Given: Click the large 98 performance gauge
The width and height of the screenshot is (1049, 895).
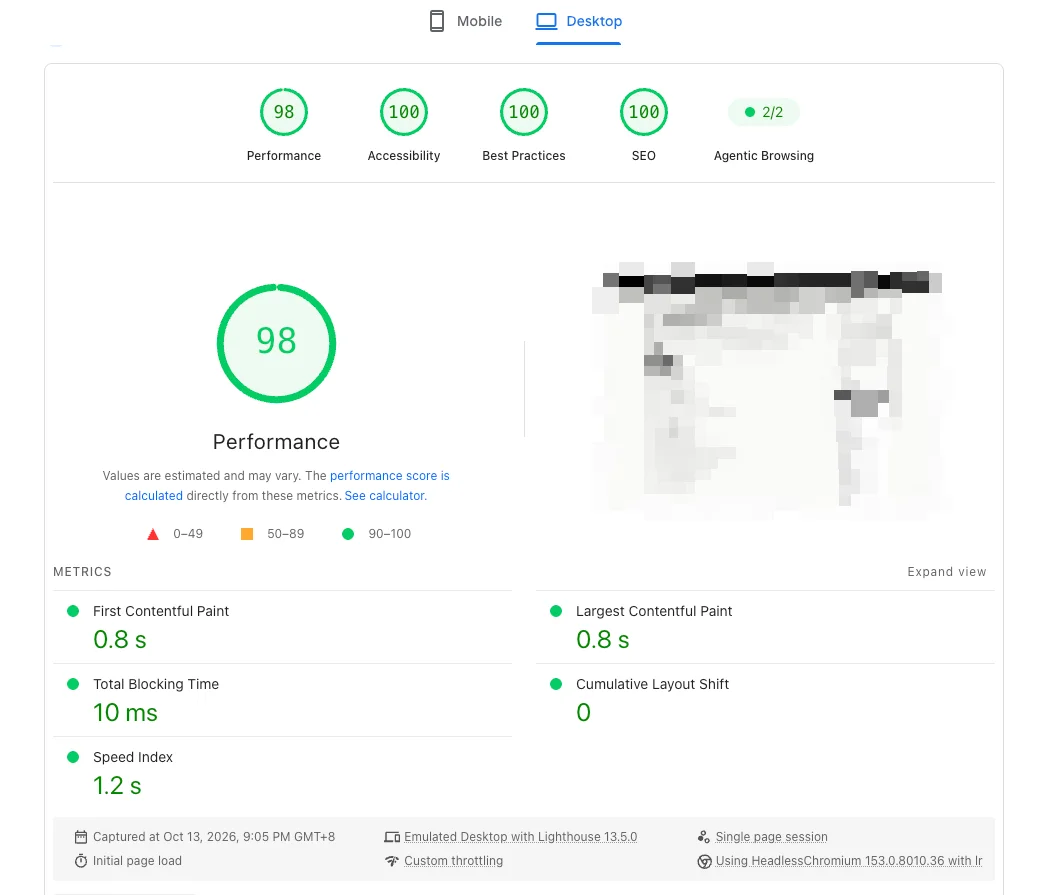Looking at the screenshot, I should click(x=276, y=343).
